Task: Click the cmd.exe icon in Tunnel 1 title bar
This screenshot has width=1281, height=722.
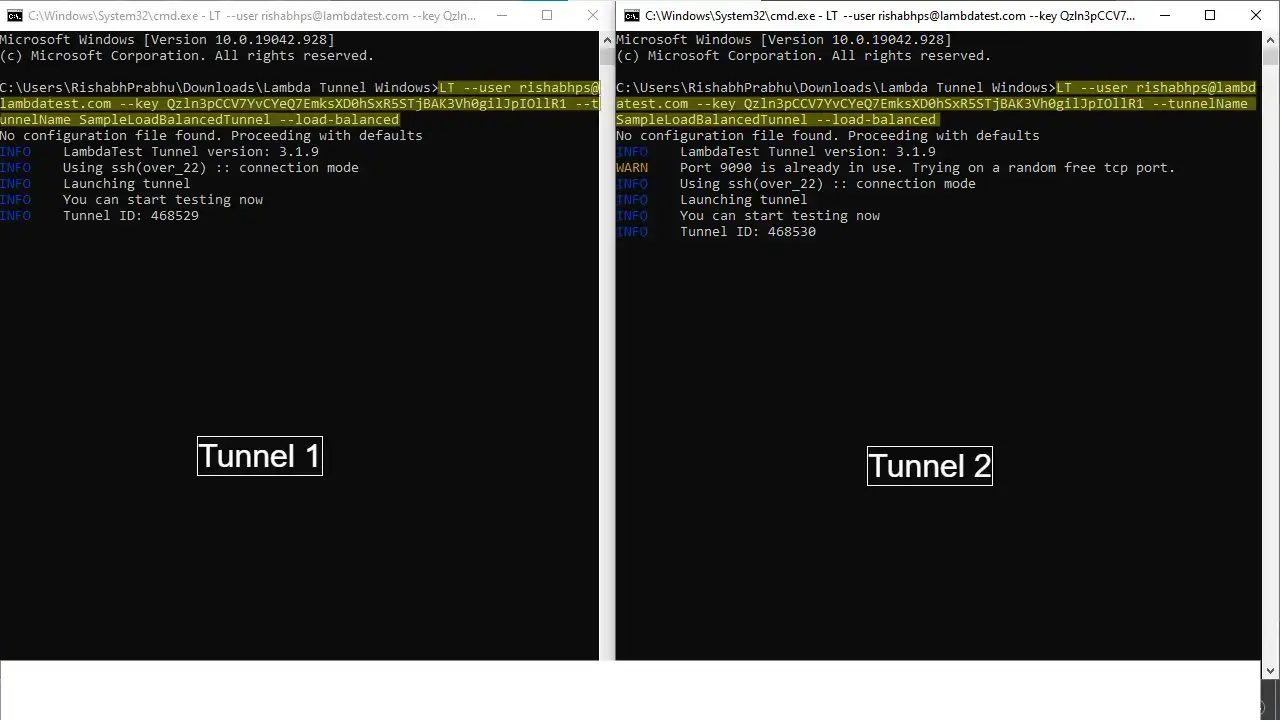Action: click(x=14, y=16)
